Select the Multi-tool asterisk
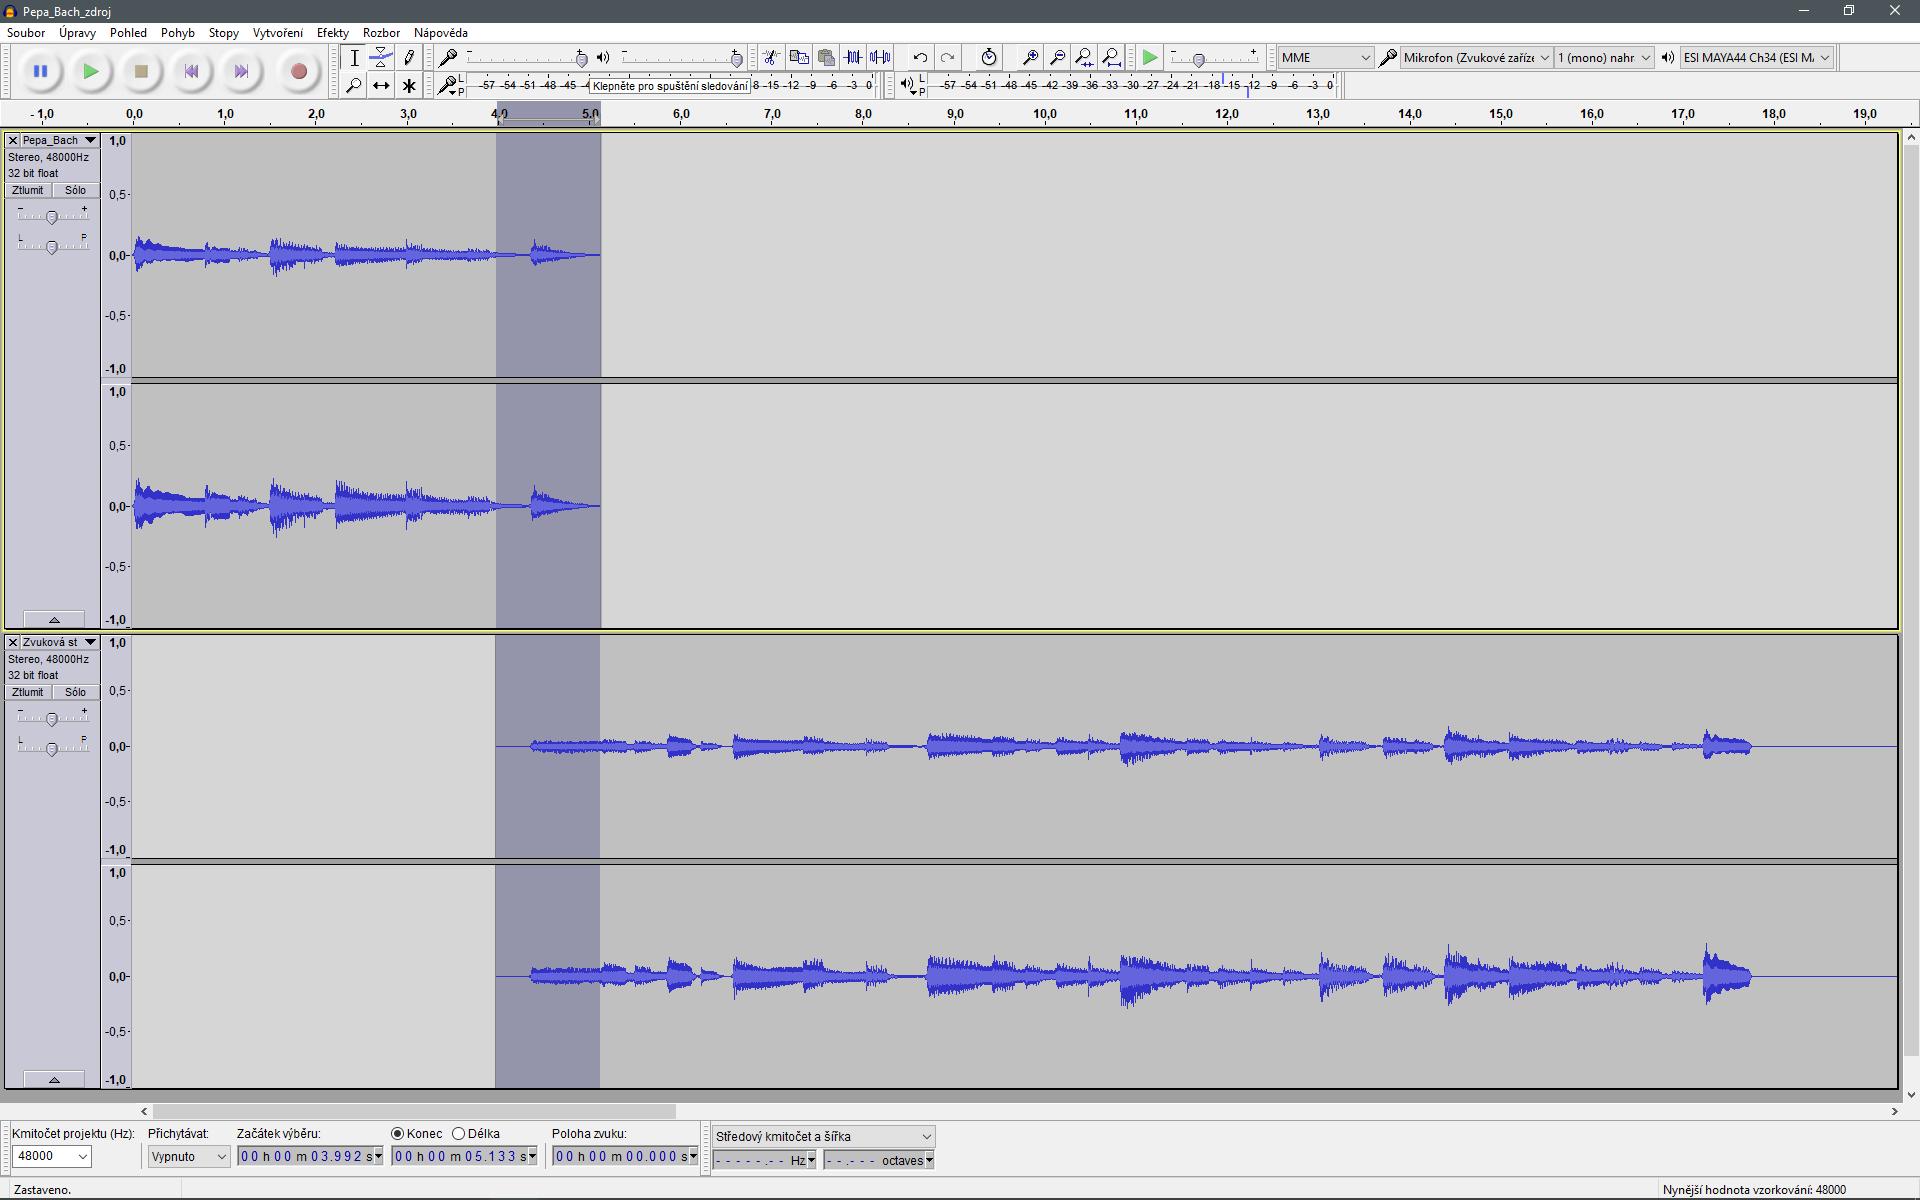This screenshot has width=1920, height=1200. click(x=409, y=86)
